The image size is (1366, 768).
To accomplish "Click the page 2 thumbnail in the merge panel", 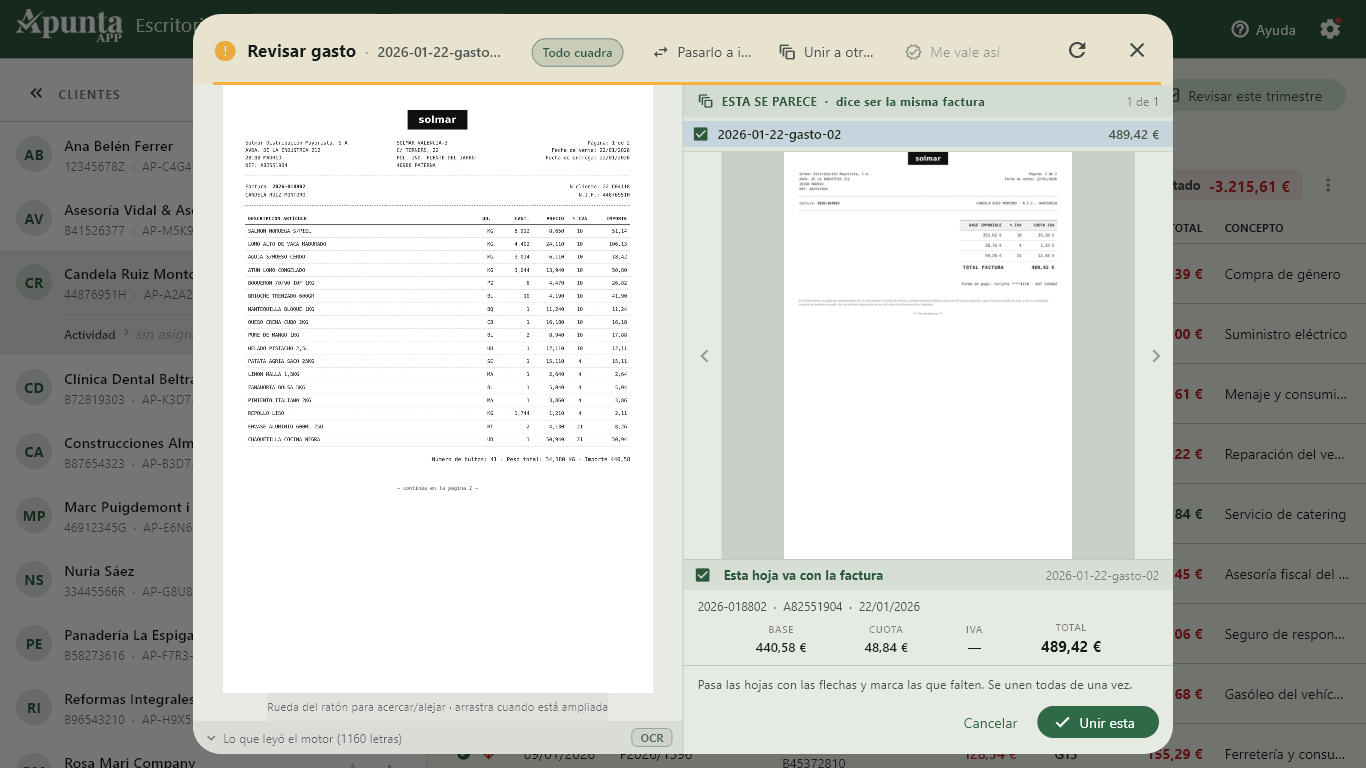I will click(x=928, y=355).
